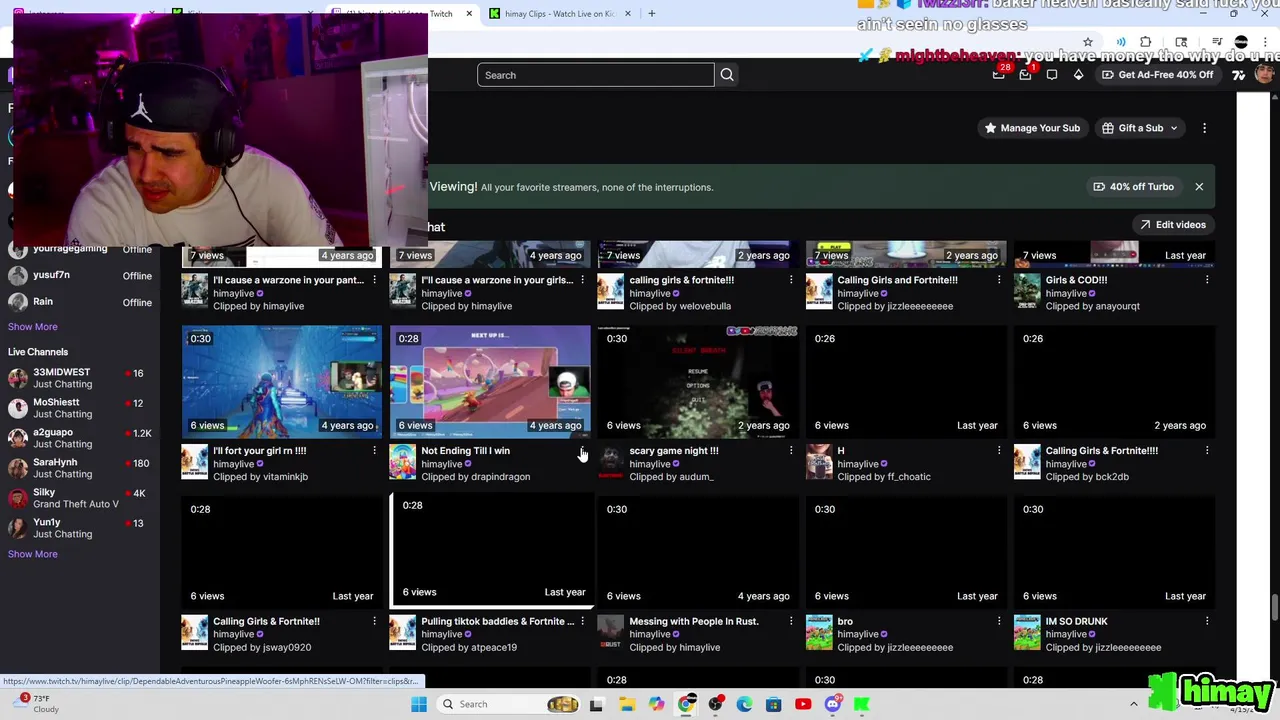Screen dimensions: 1280x720
Task: Open options for 'Calling Girls & Fortnite!!!!' clip by bck2db
Action: [1206, 451]
